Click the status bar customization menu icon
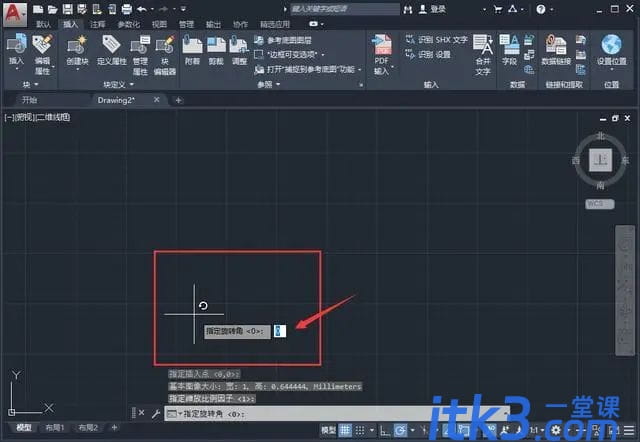Image resolution: width=640 pixels, height=442 pixels. click(629, 430)
